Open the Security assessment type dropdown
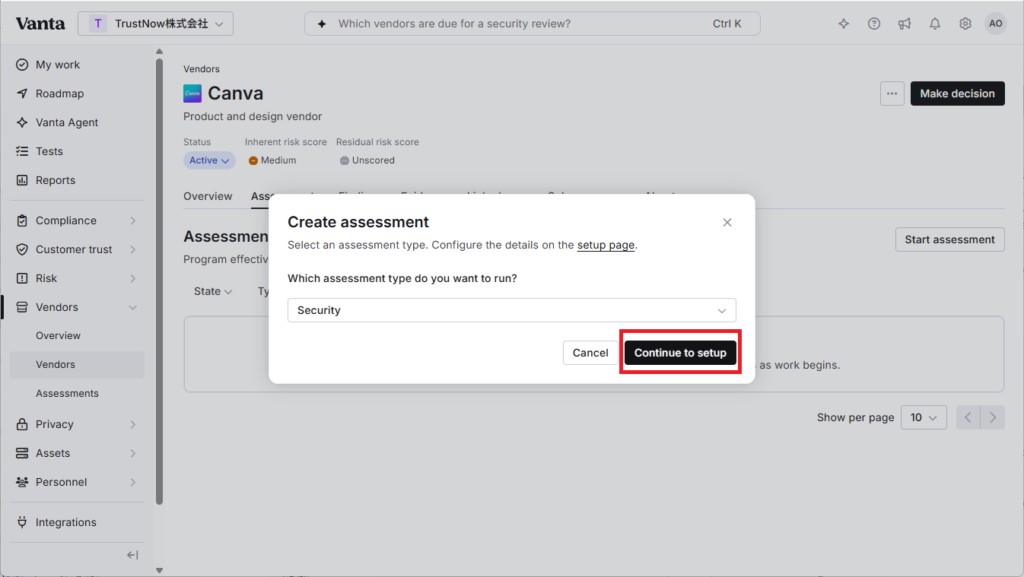The image size is (1024, 577). 511,310
